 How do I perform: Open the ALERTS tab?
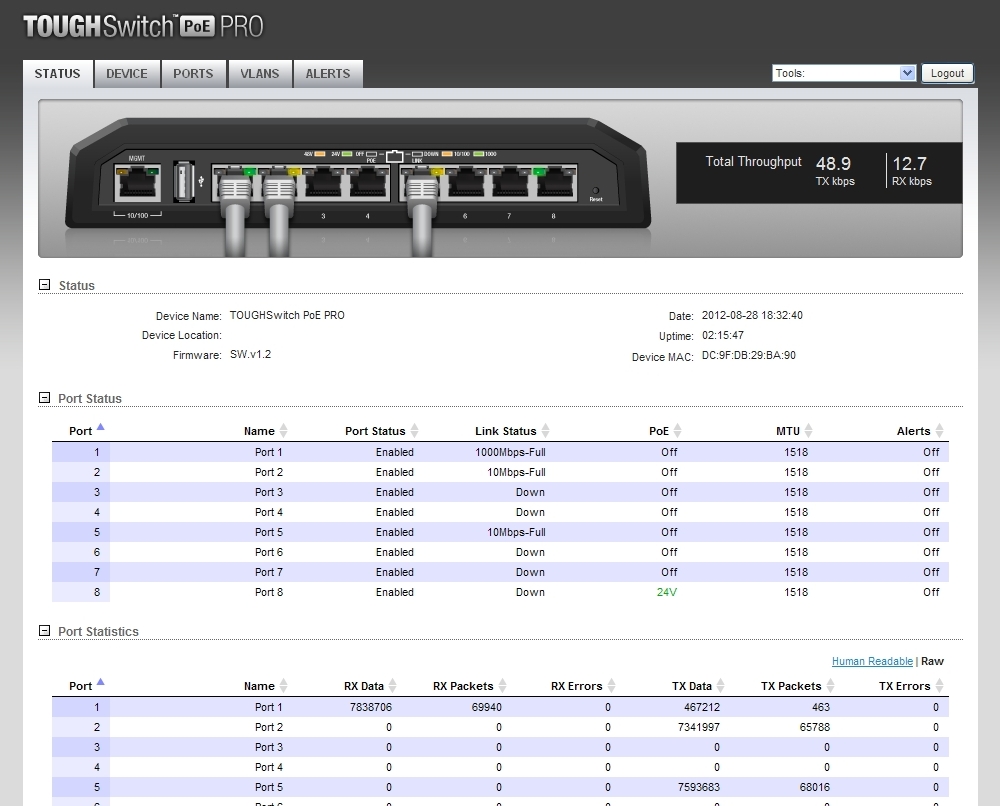tap(328, 74)
